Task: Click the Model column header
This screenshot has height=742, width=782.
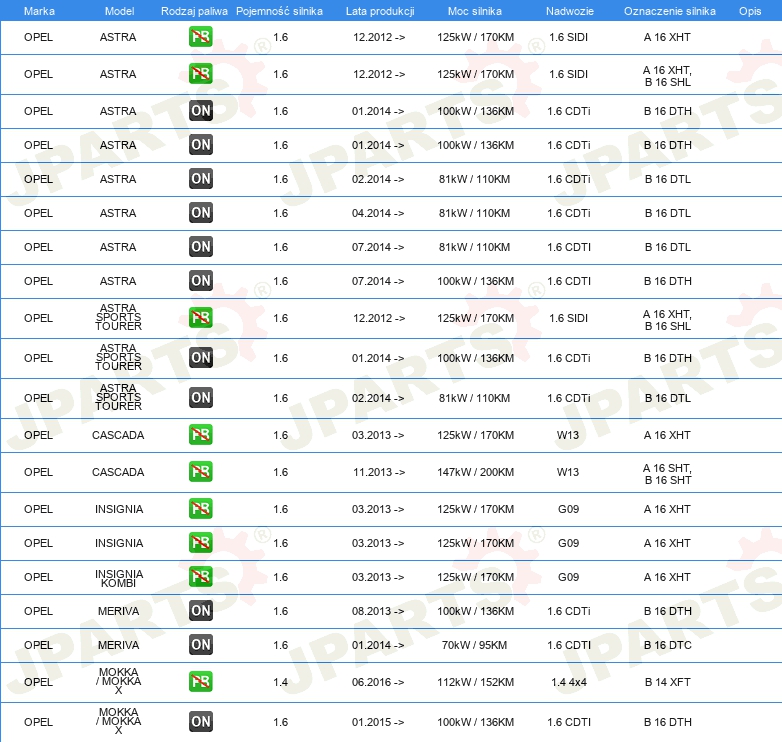Action: click(119, 11)
